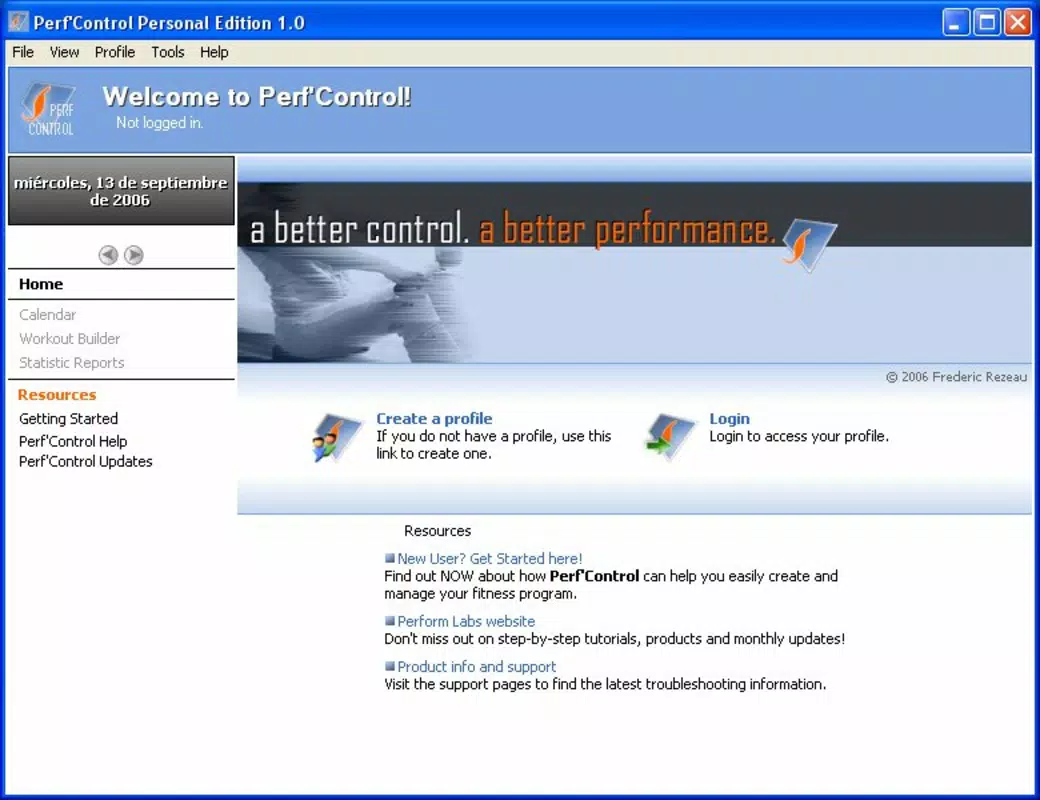The height and width of the screenshot is (800, 1040).
Task: Click the logo emblem on the banner
Action: (x=810, y=243)
